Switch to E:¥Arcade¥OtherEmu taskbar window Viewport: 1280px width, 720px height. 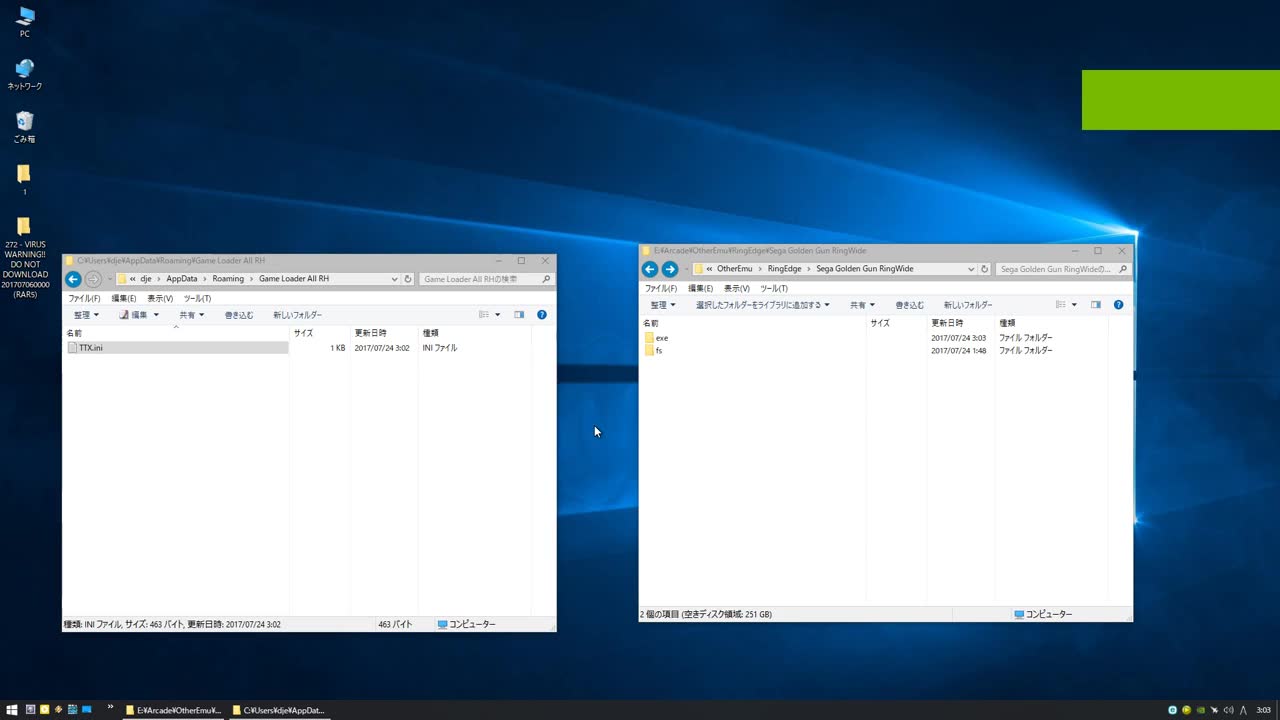coord(173,710)
